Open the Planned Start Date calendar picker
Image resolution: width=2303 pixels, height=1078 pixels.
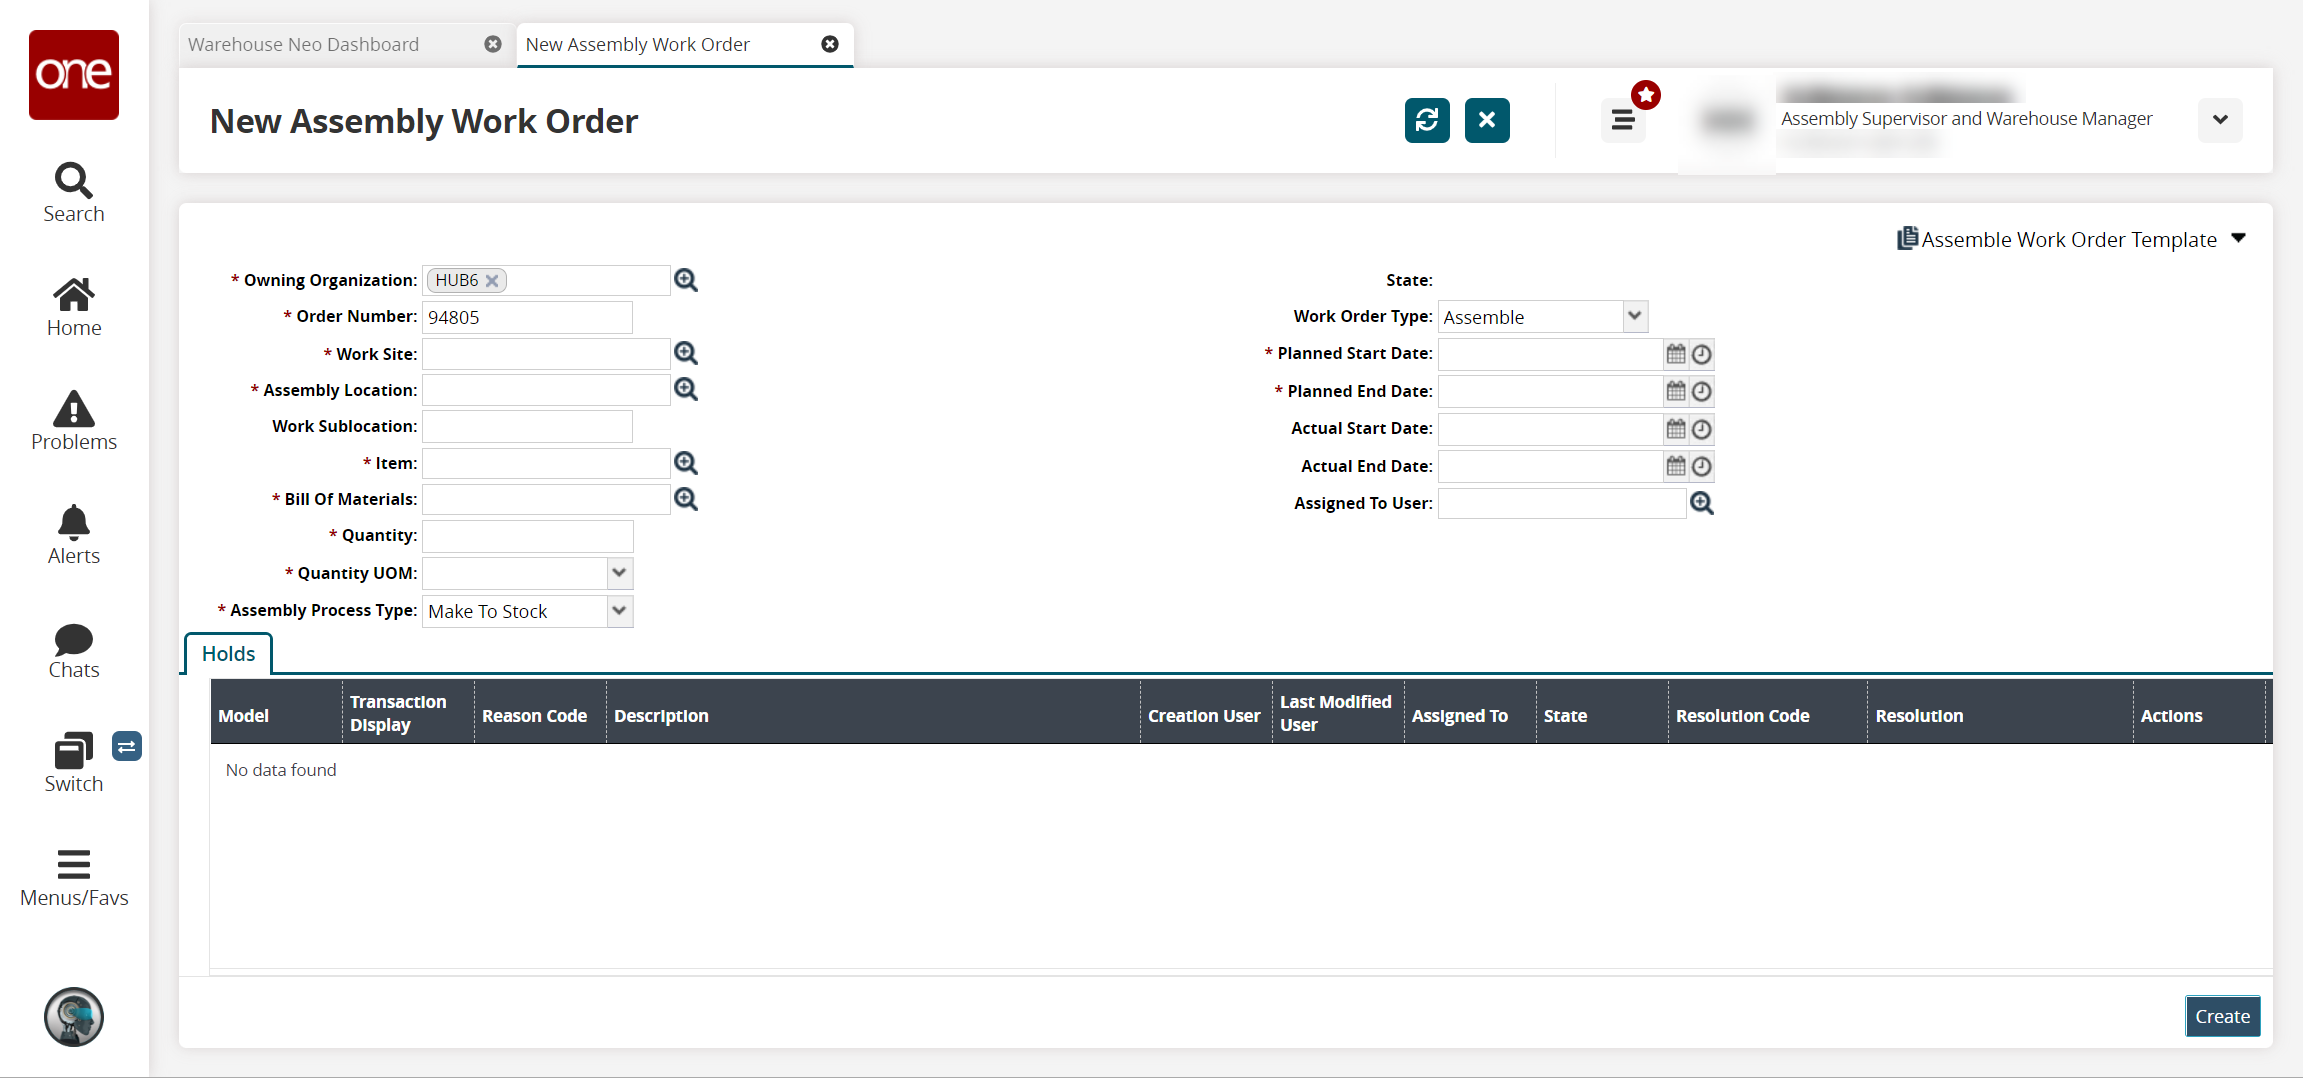(1676, 354)
